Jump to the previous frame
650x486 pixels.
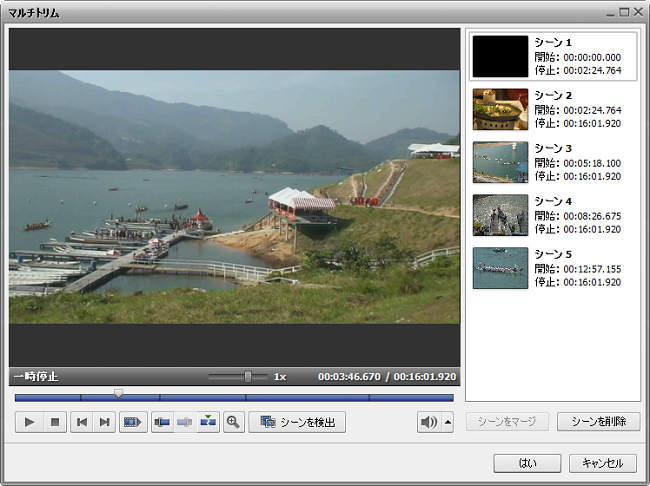82,422
